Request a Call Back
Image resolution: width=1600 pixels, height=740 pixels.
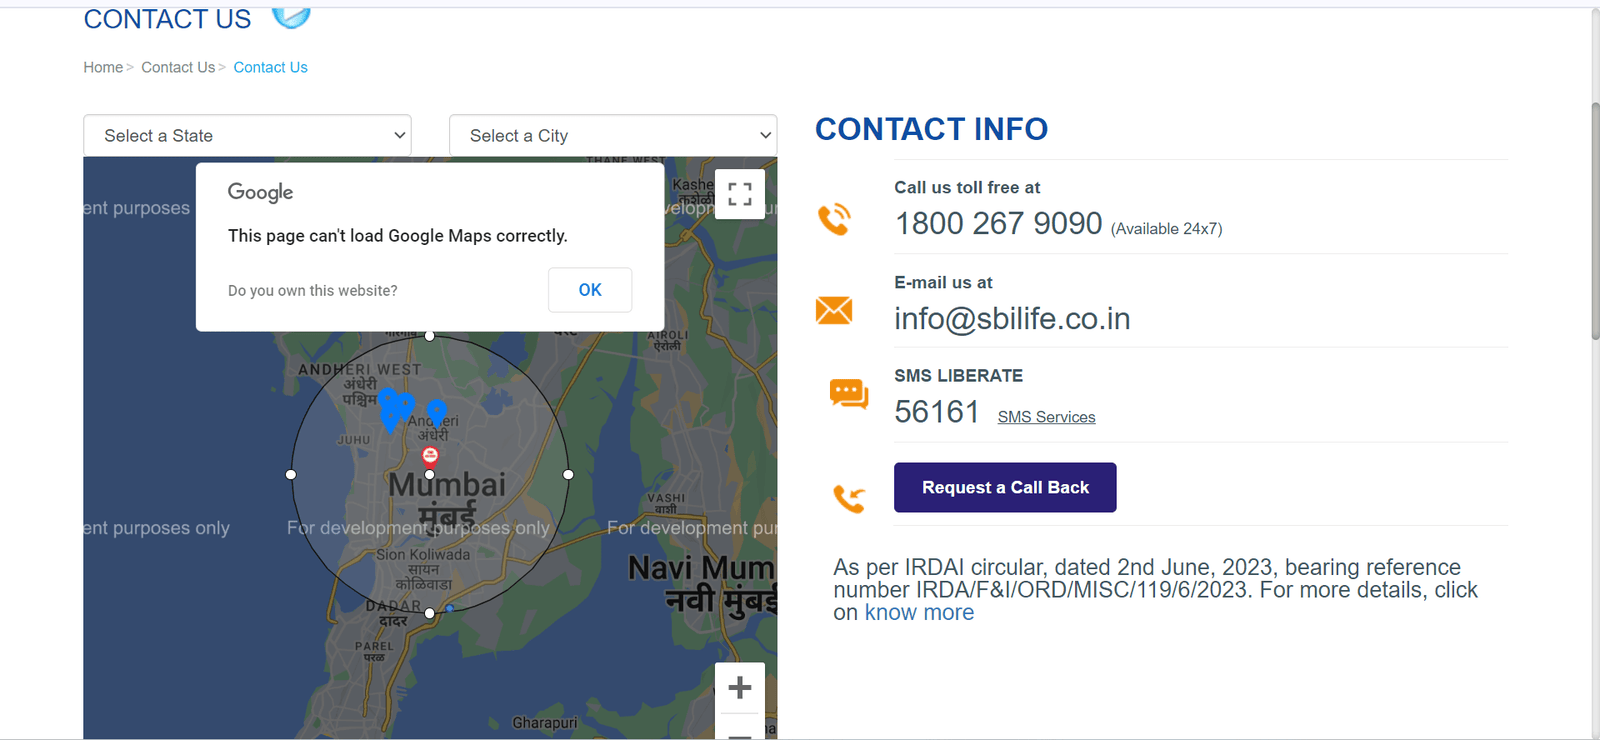pos(1005,487)
